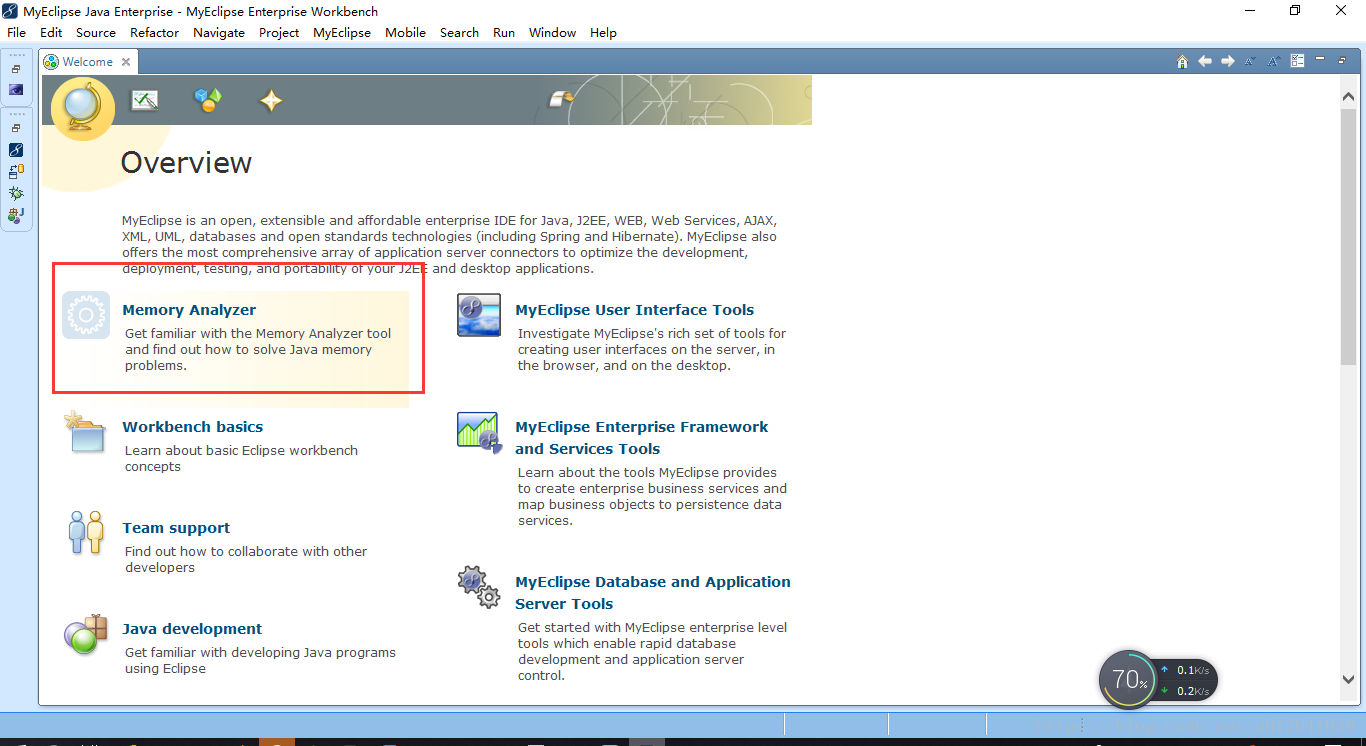1366x746 pixels.
Task: Click the scrollbar down arrow
Action: pyautogui.click(x=1348, y=679)
